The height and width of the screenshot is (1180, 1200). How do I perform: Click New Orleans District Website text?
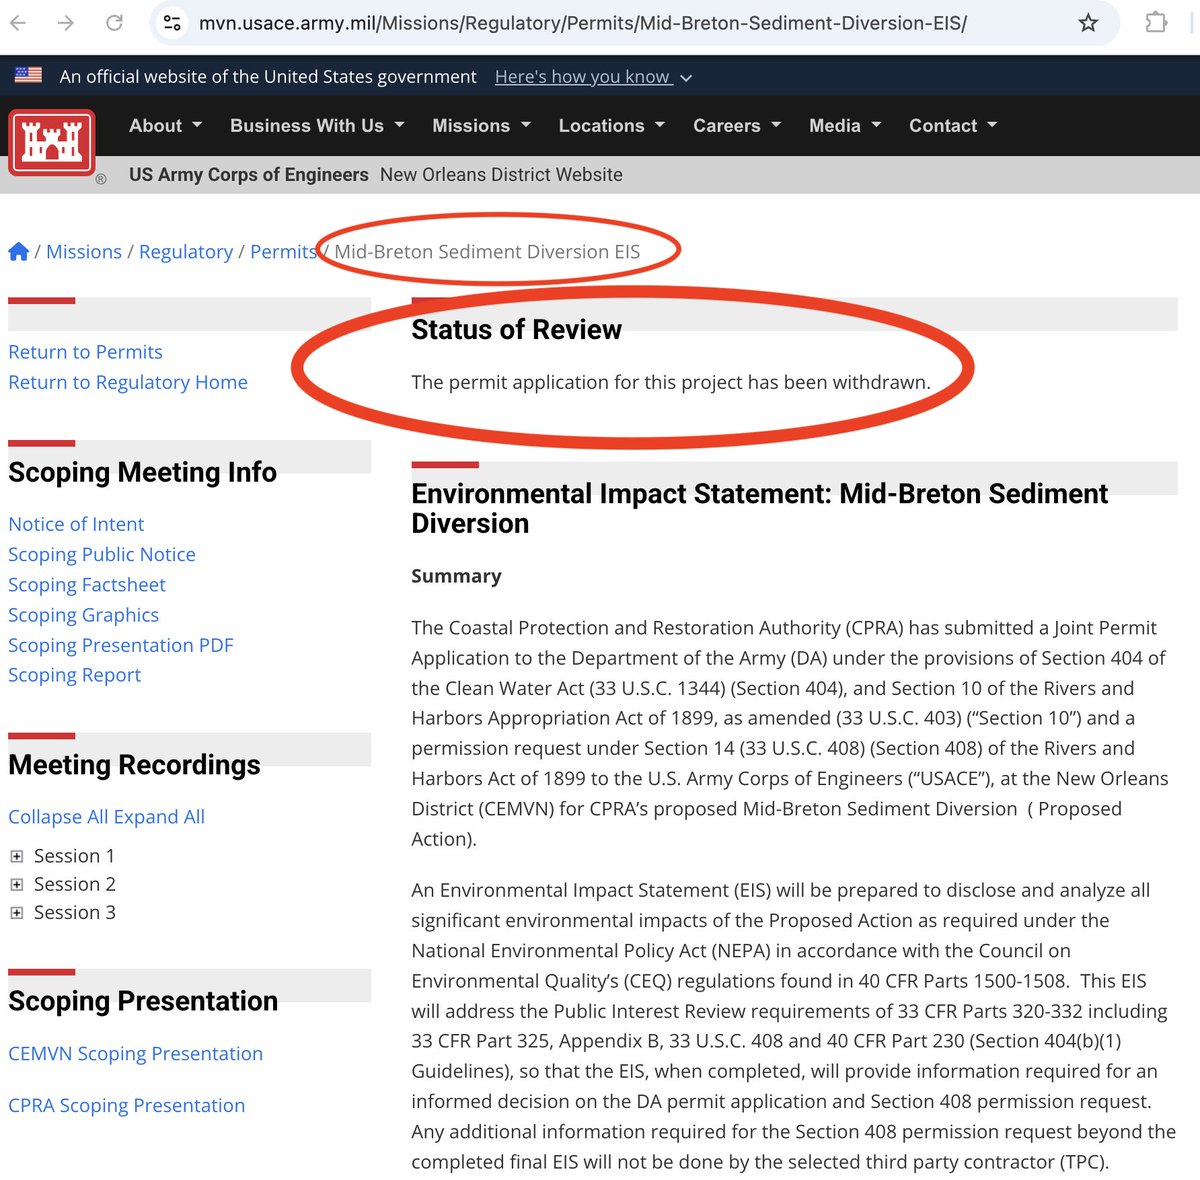501,175
